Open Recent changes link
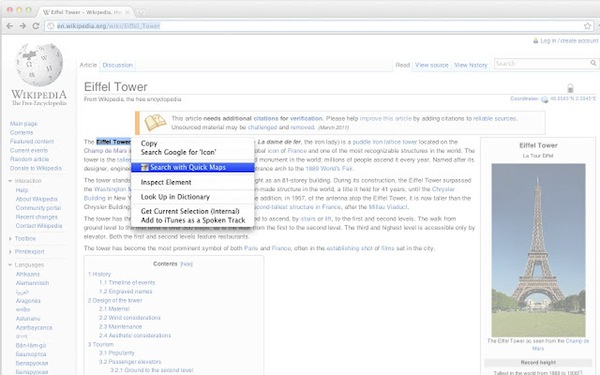This screenshot has width=600, height=375. pos(37,217)
